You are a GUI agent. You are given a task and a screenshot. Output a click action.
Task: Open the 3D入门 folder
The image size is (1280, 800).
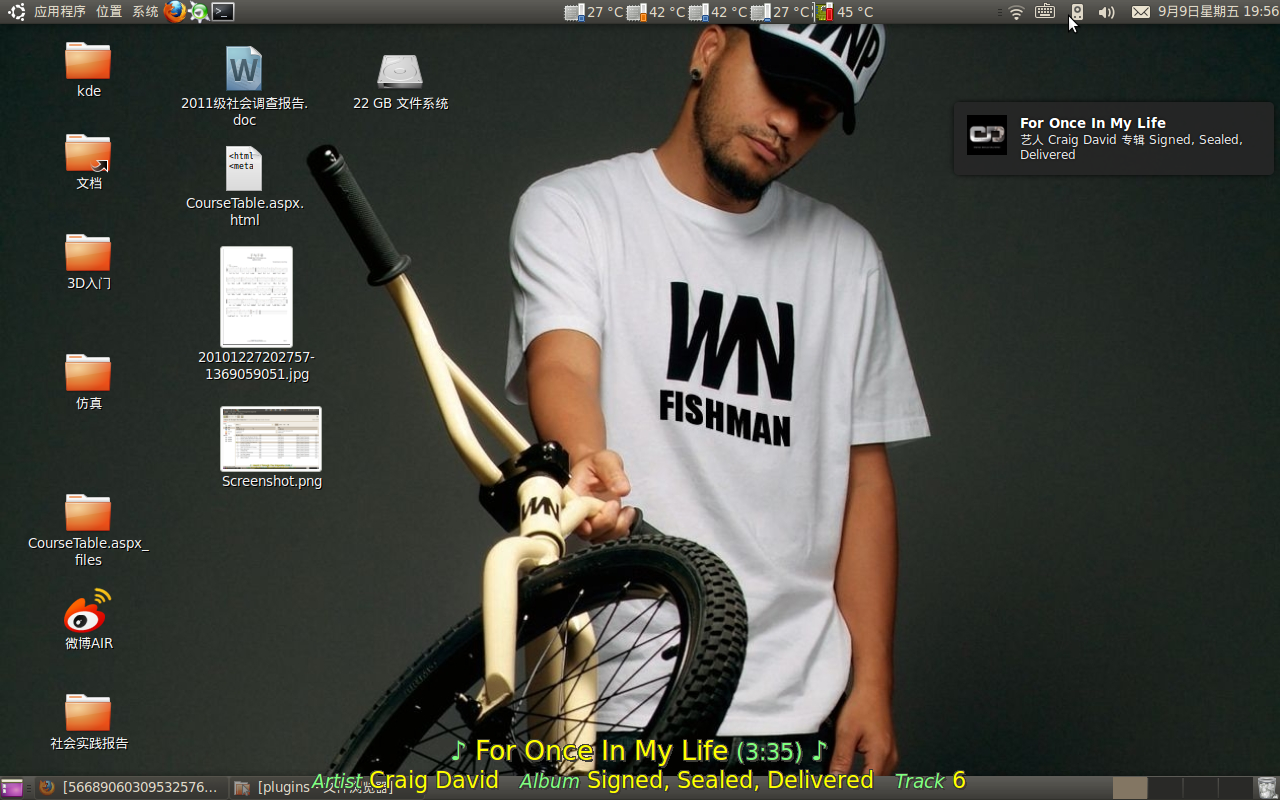(x=88, y=253)
